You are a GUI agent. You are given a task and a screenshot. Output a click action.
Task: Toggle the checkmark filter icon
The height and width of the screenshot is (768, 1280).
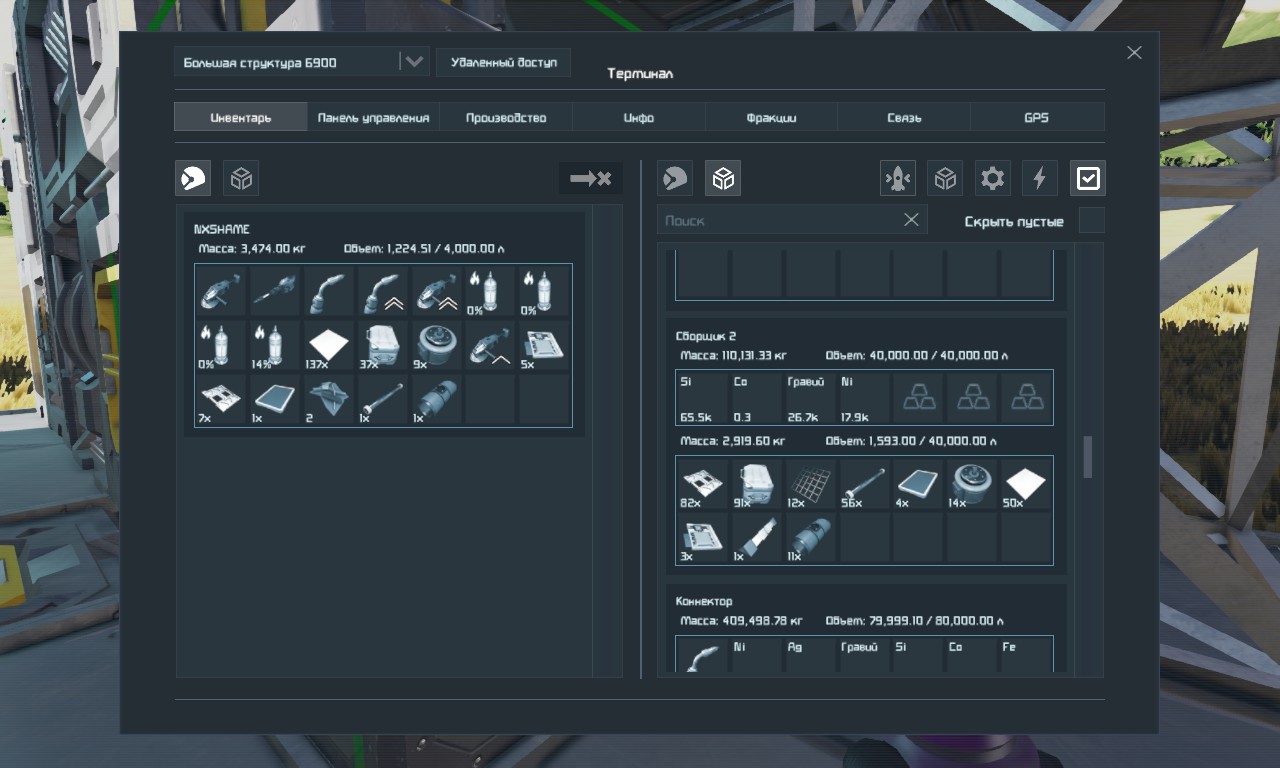(x=1087, y=178)
